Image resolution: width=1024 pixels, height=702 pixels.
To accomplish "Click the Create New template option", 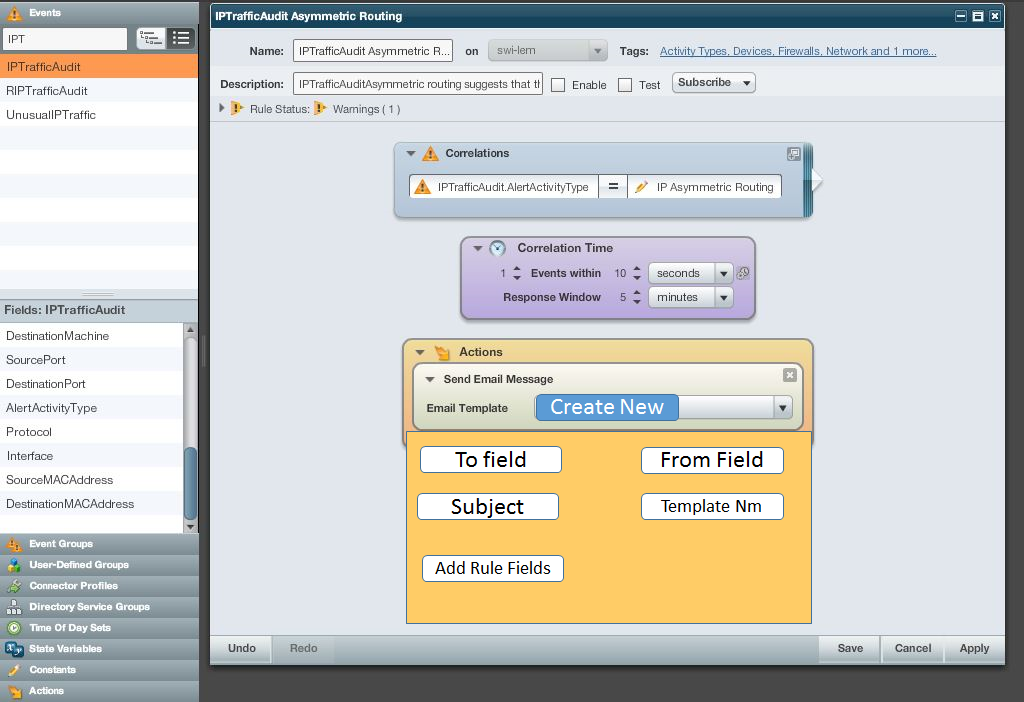I will click(x=607, y=407).
